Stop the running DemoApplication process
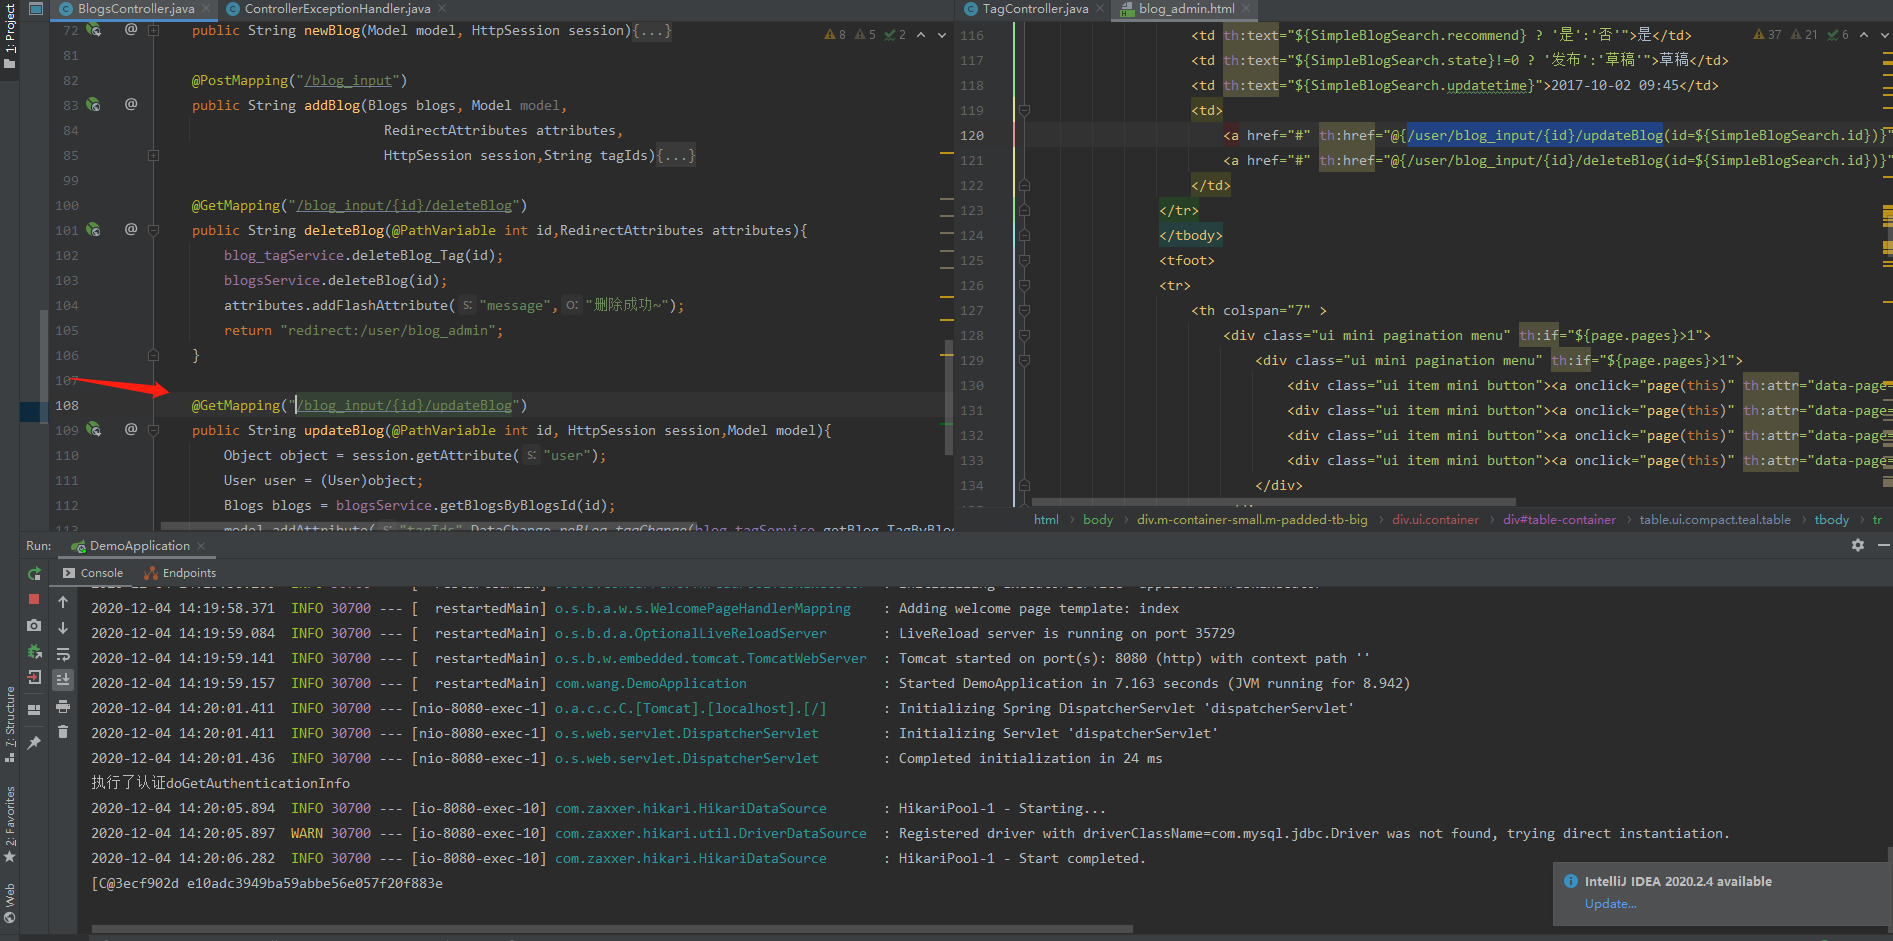This screenshot has height=941, width=1893. pyautogui.click(x=34, y=599)
